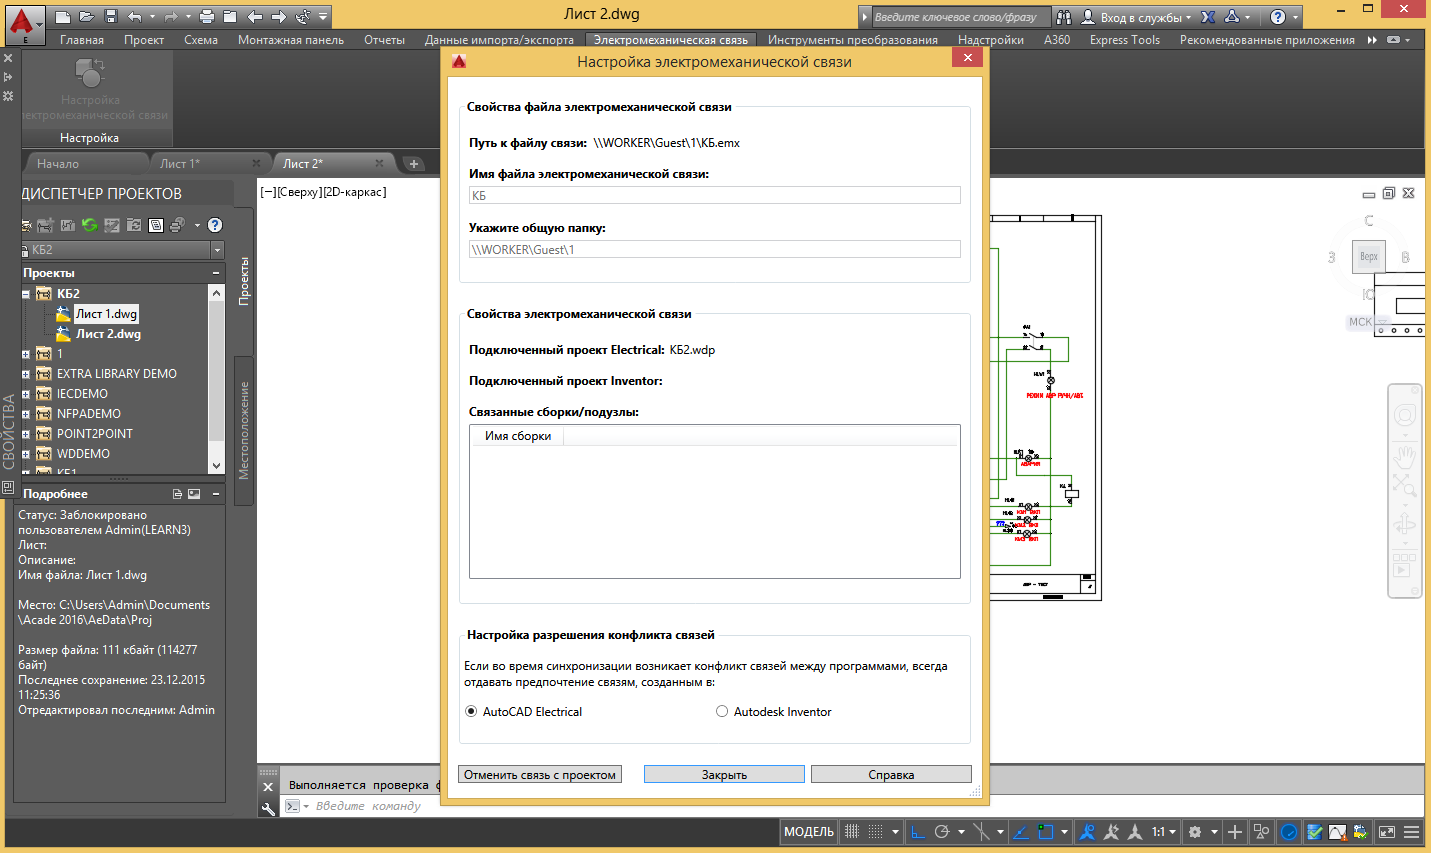Toggle grid display in status bar

[852, 832]
